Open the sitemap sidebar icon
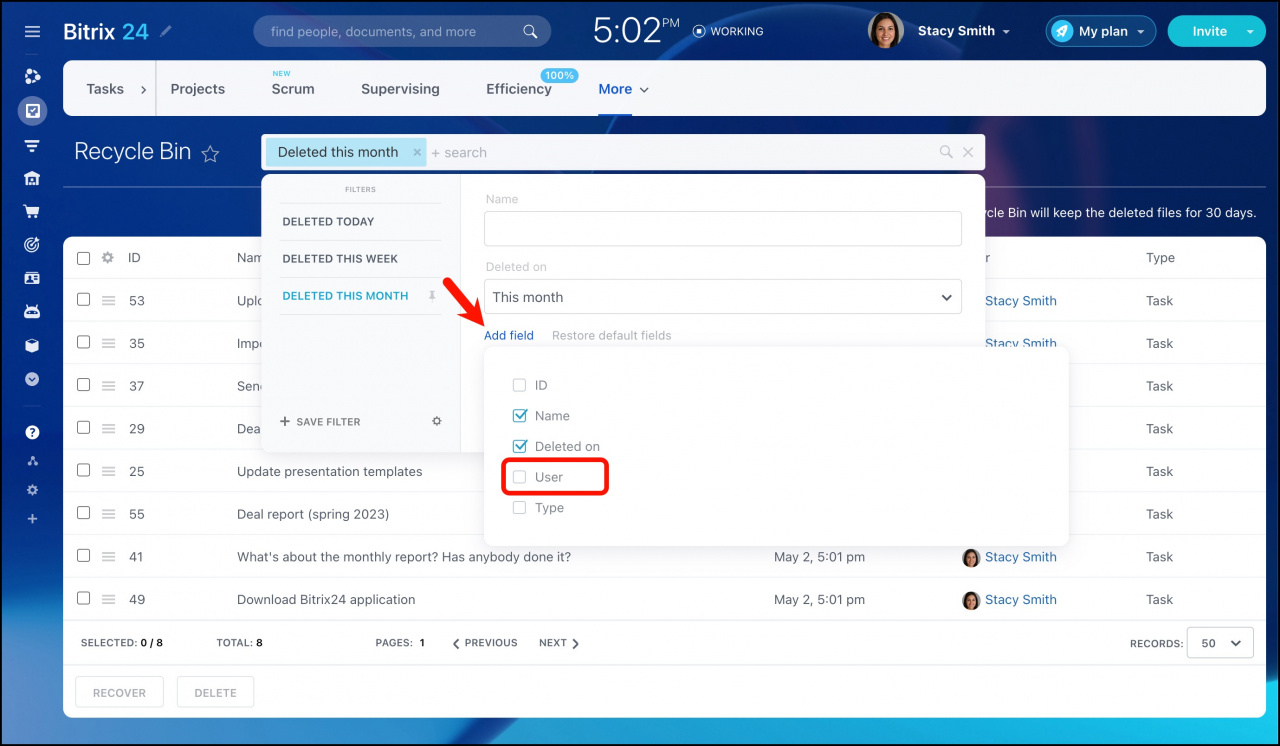 32,461
